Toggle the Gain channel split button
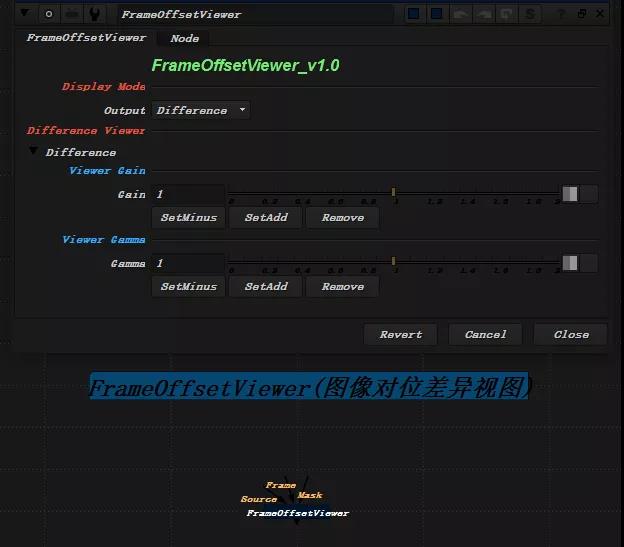Screen dimensions: 624x547 point(570,194)
